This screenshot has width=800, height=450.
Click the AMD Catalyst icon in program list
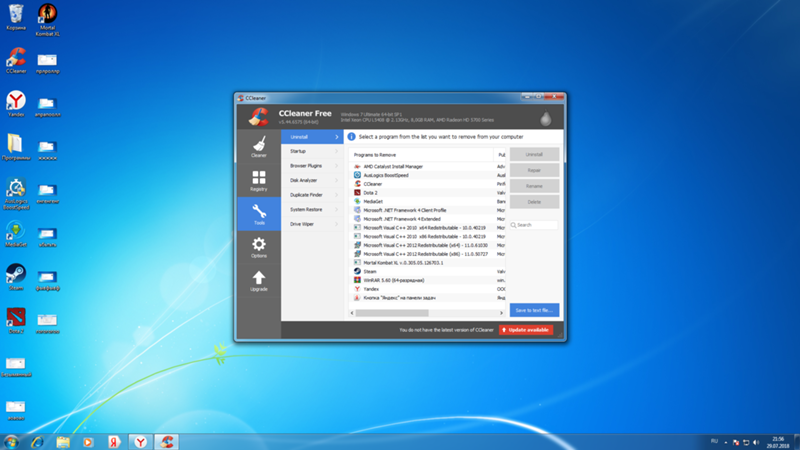[x=357, y=166]
